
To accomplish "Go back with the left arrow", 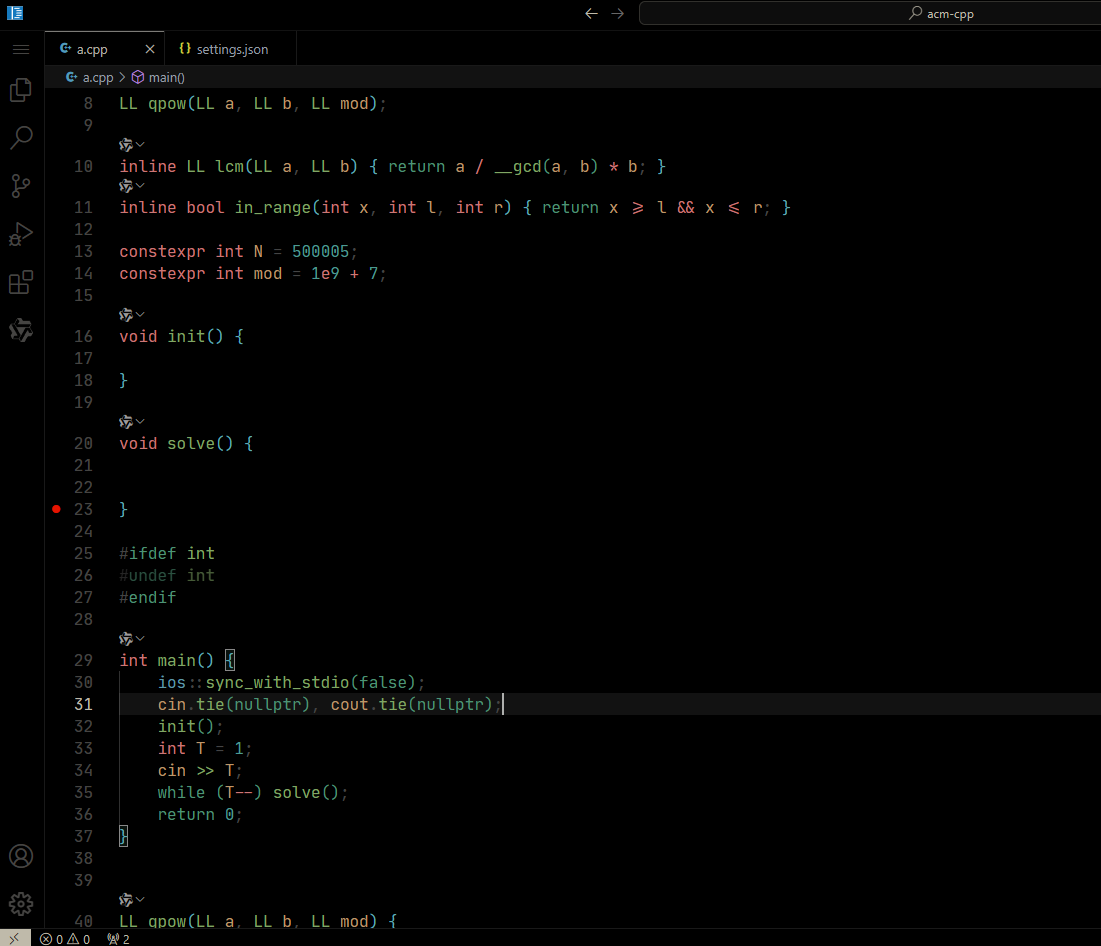I will [x=591, y=13].
